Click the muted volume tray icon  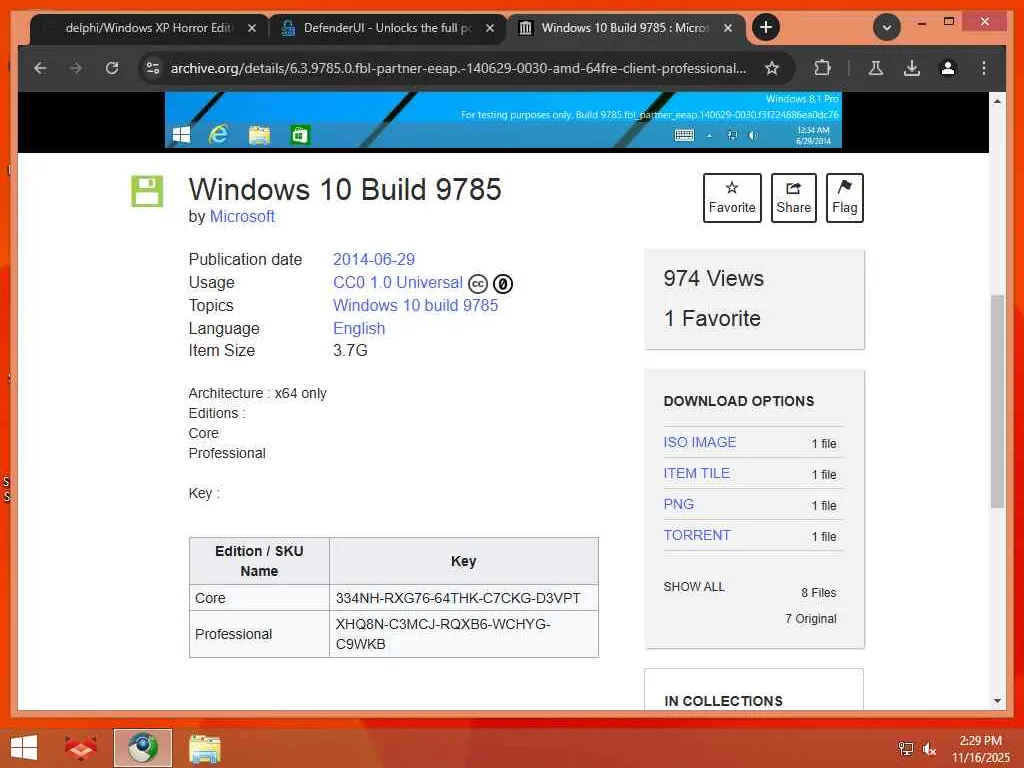tap(929, 748)
